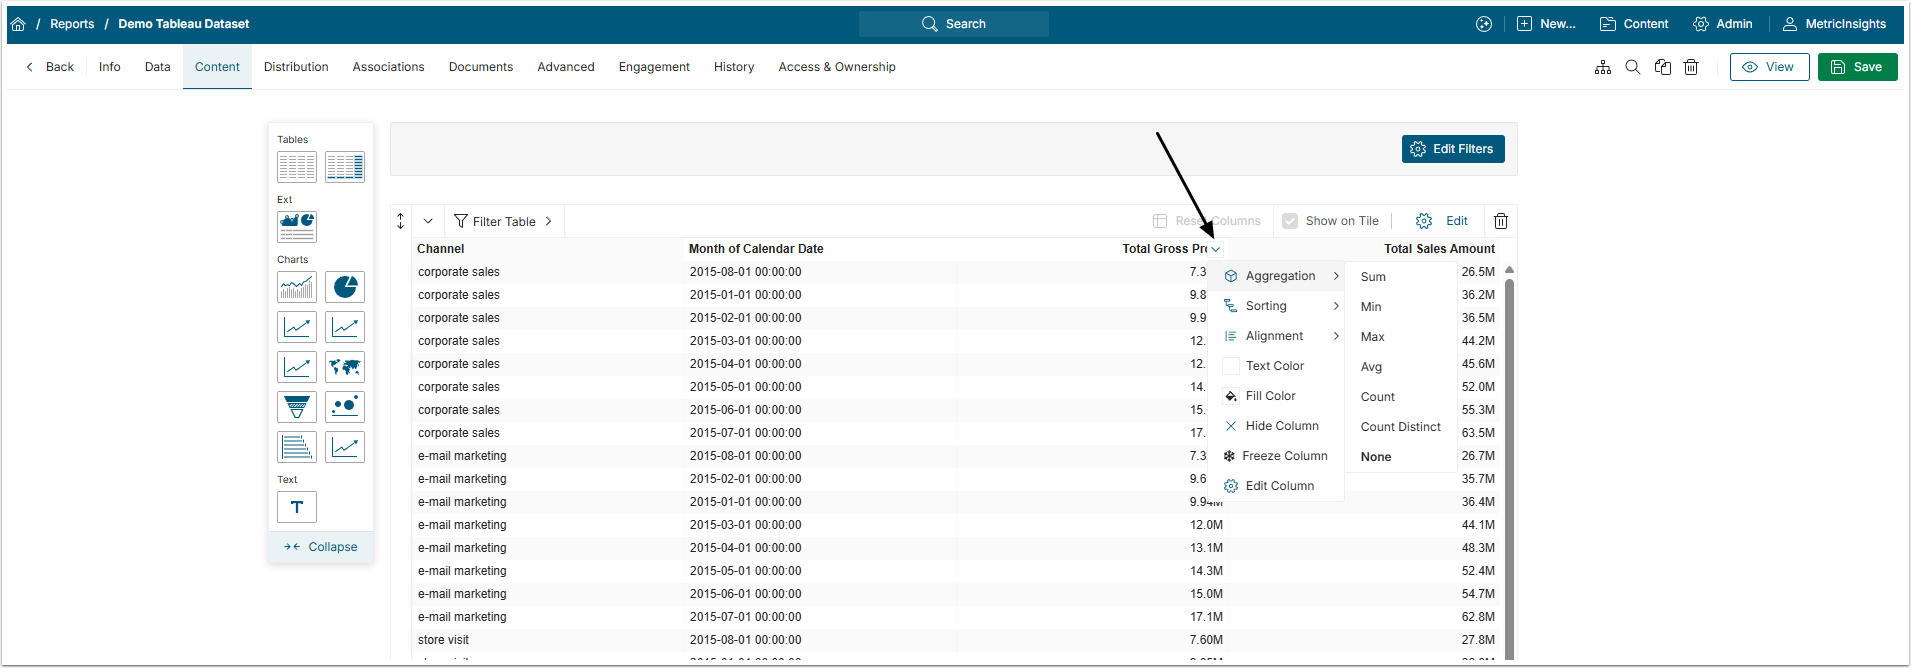
Task: Insert a Text block element
Action: pos(297,507)
